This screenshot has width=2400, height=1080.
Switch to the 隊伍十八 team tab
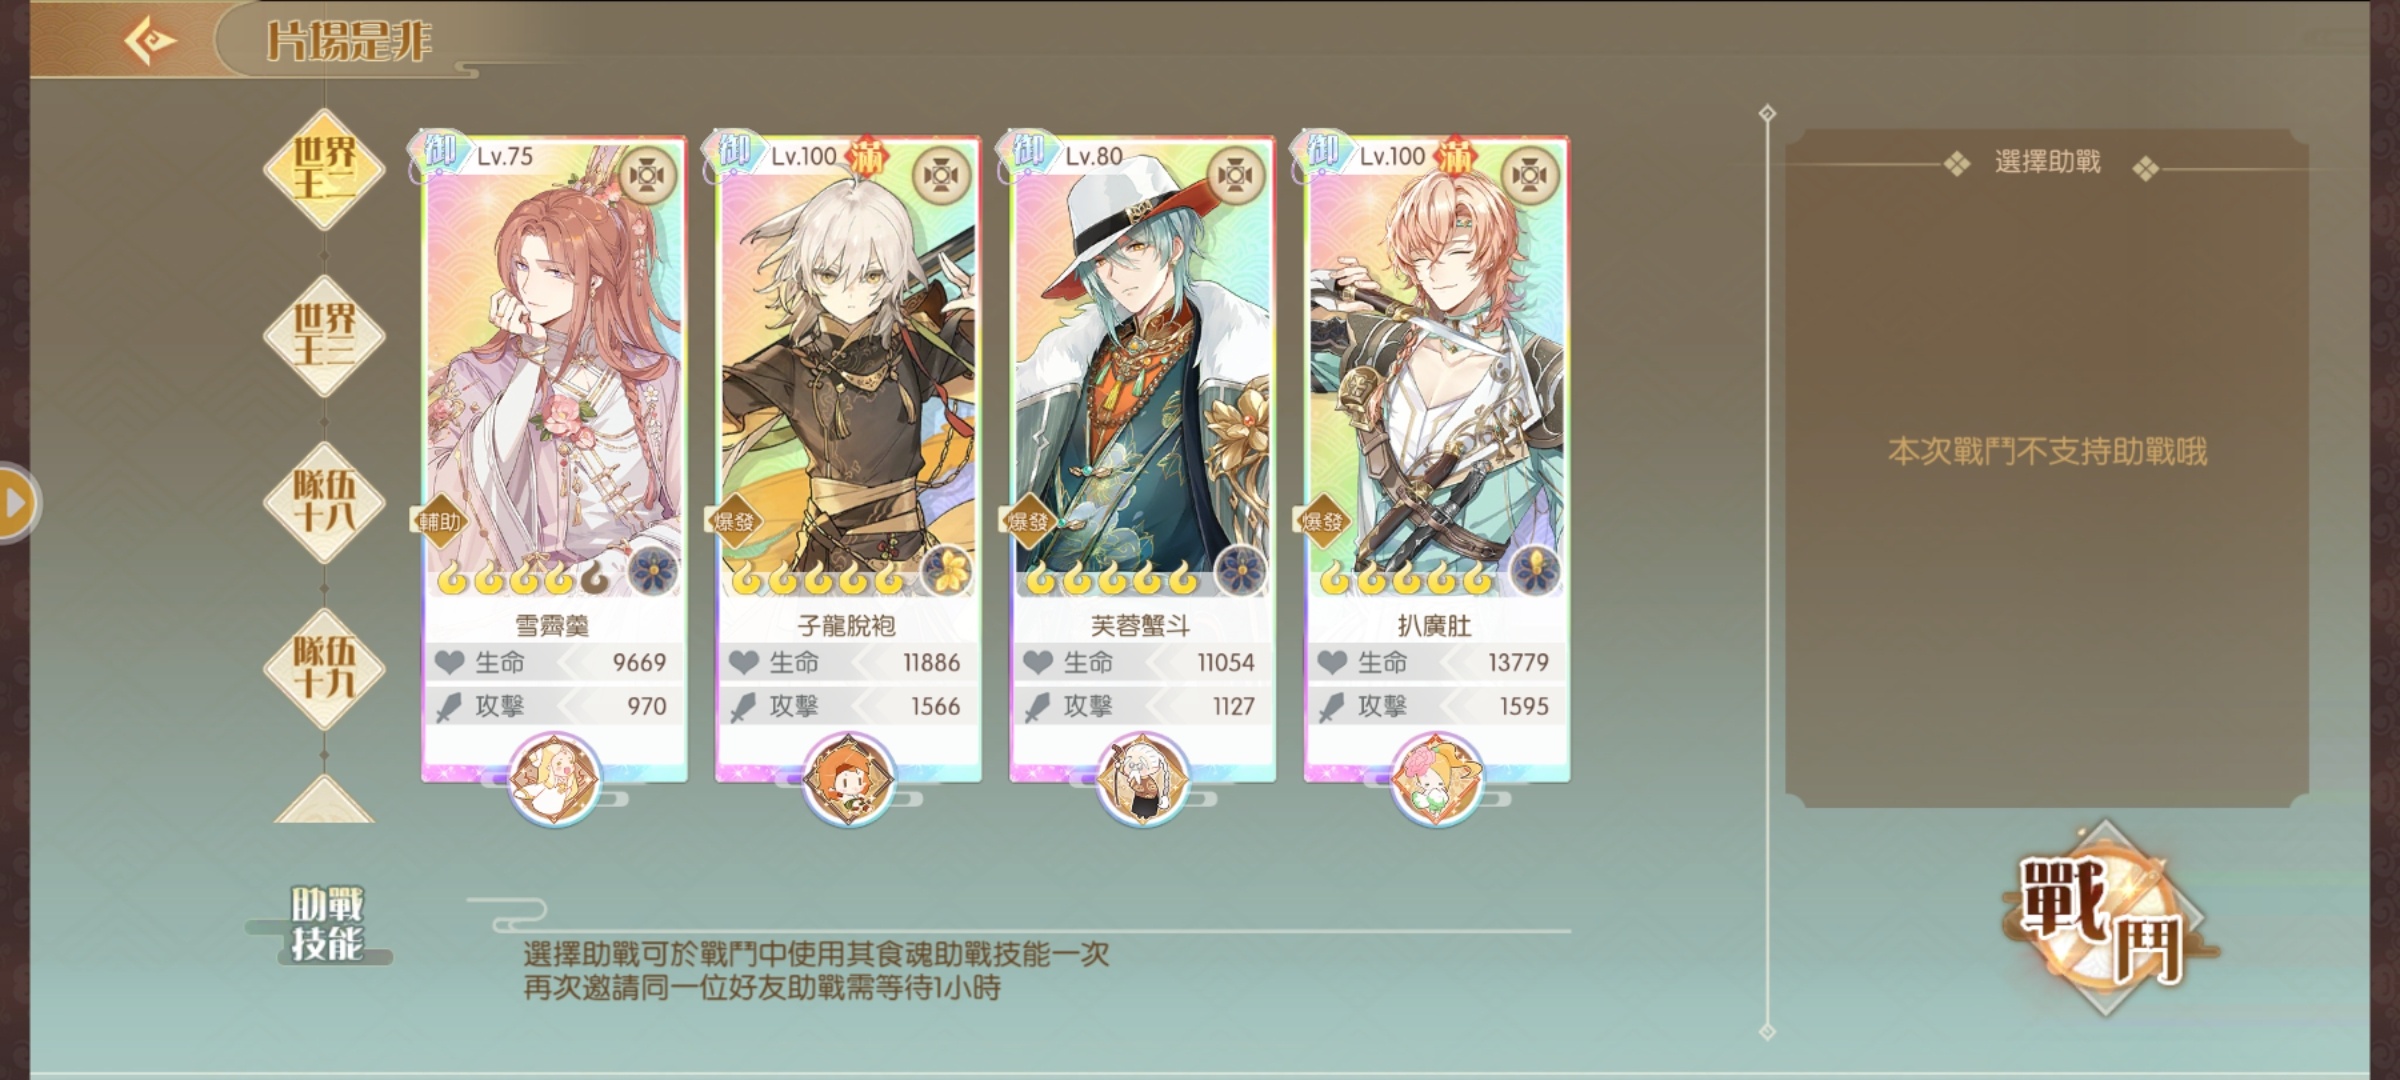coord(324,502)
